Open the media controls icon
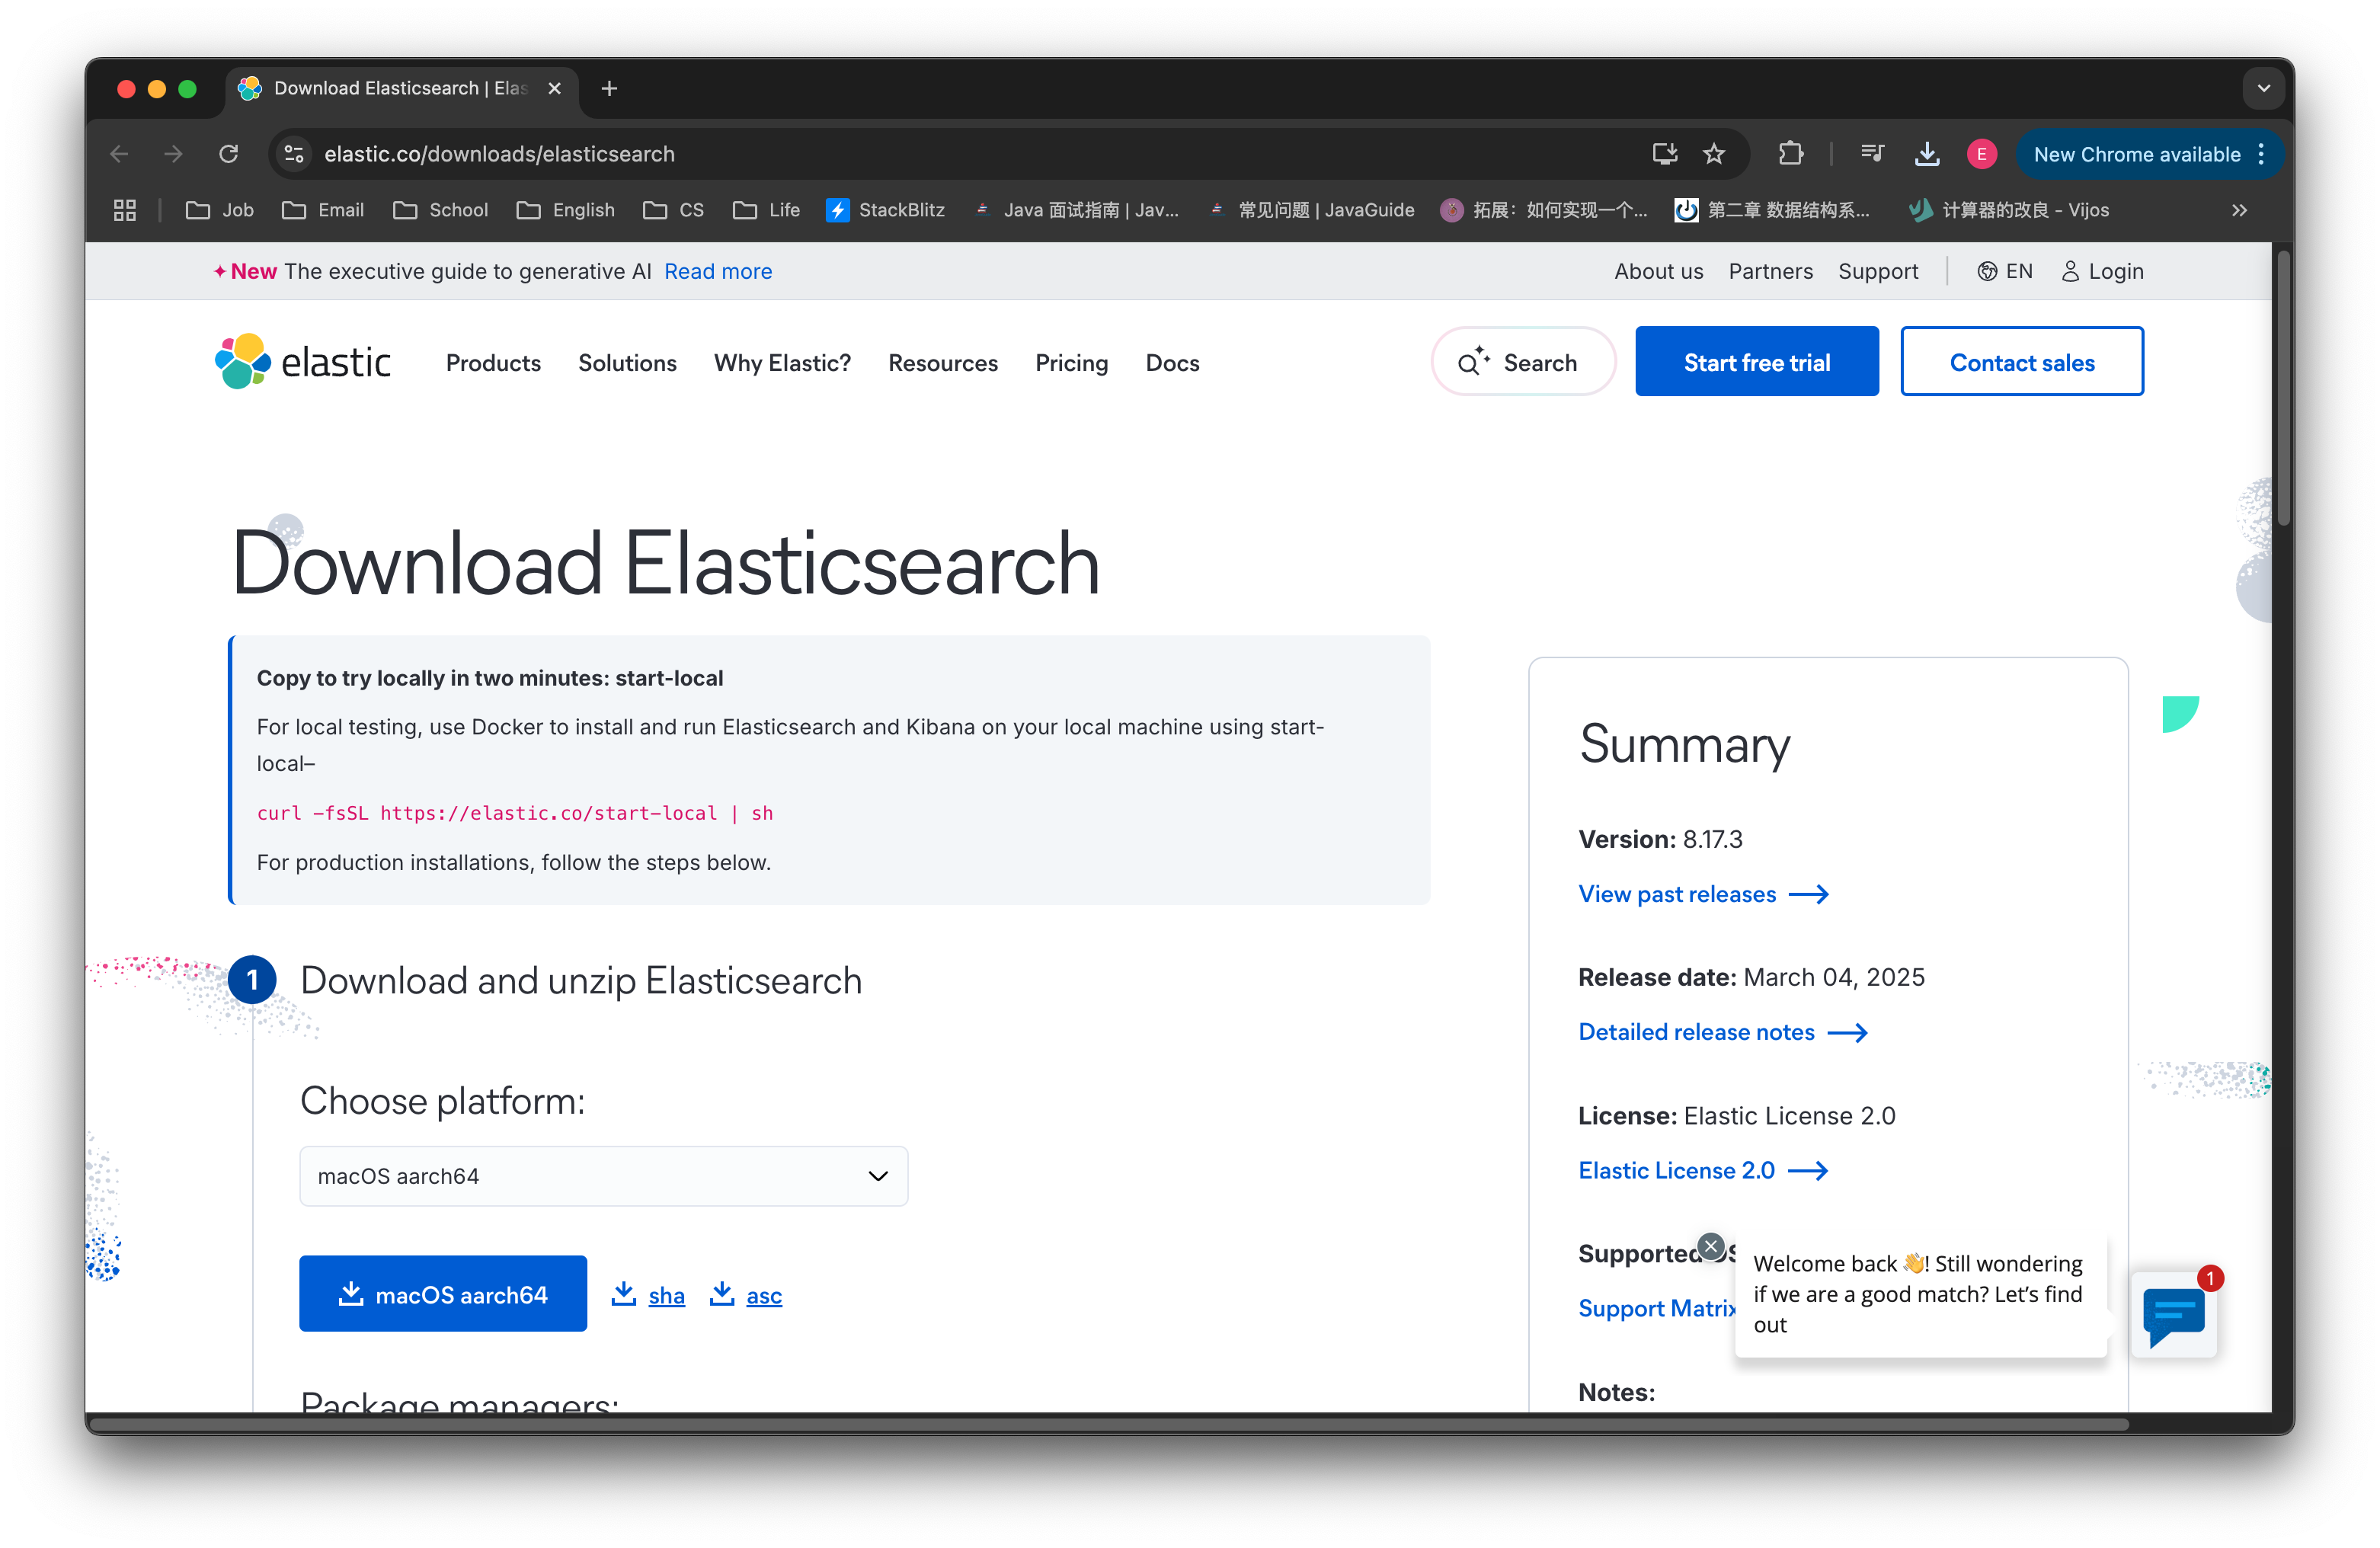 coord(1872,154)
